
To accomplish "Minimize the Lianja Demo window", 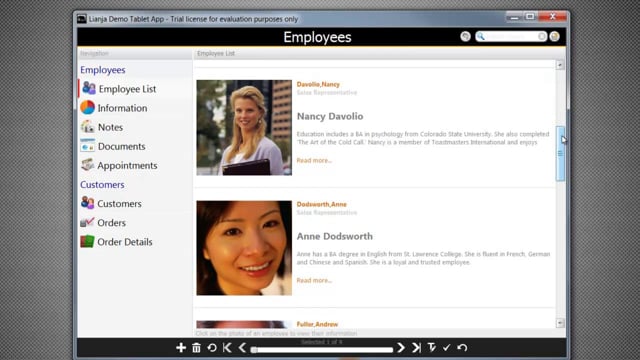I will (514, 17).
